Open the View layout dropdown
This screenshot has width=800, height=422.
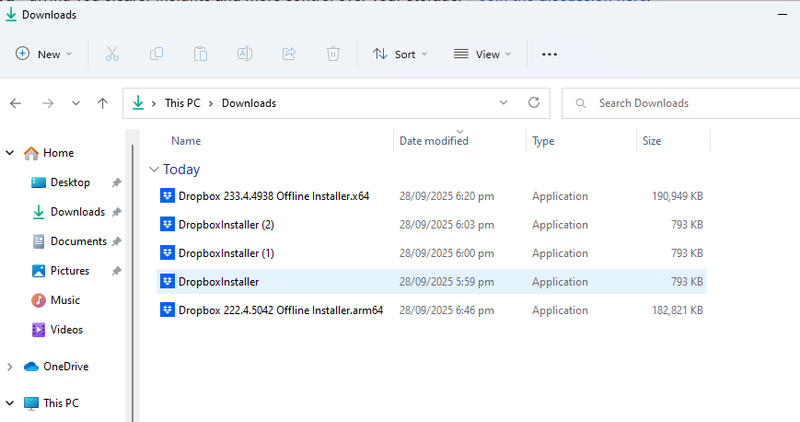click(x=482, y=54)
